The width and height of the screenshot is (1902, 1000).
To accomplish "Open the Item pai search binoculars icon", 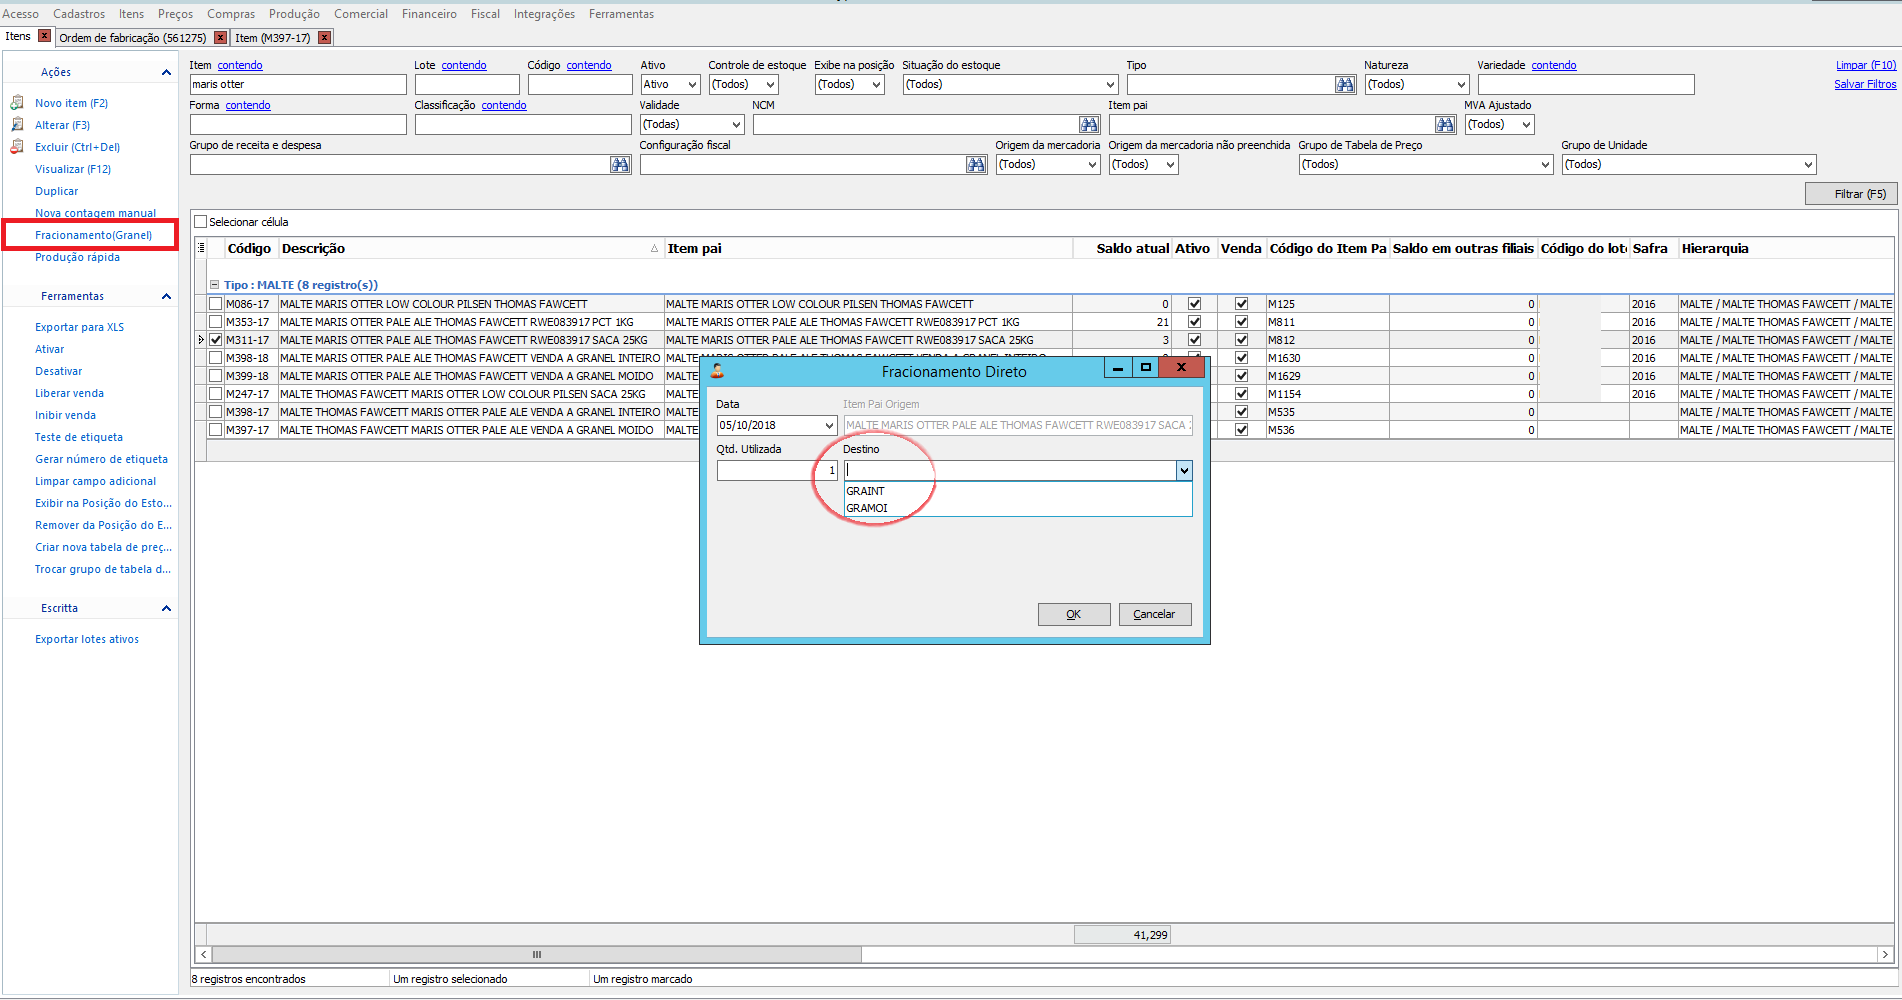I will 1445,125.
